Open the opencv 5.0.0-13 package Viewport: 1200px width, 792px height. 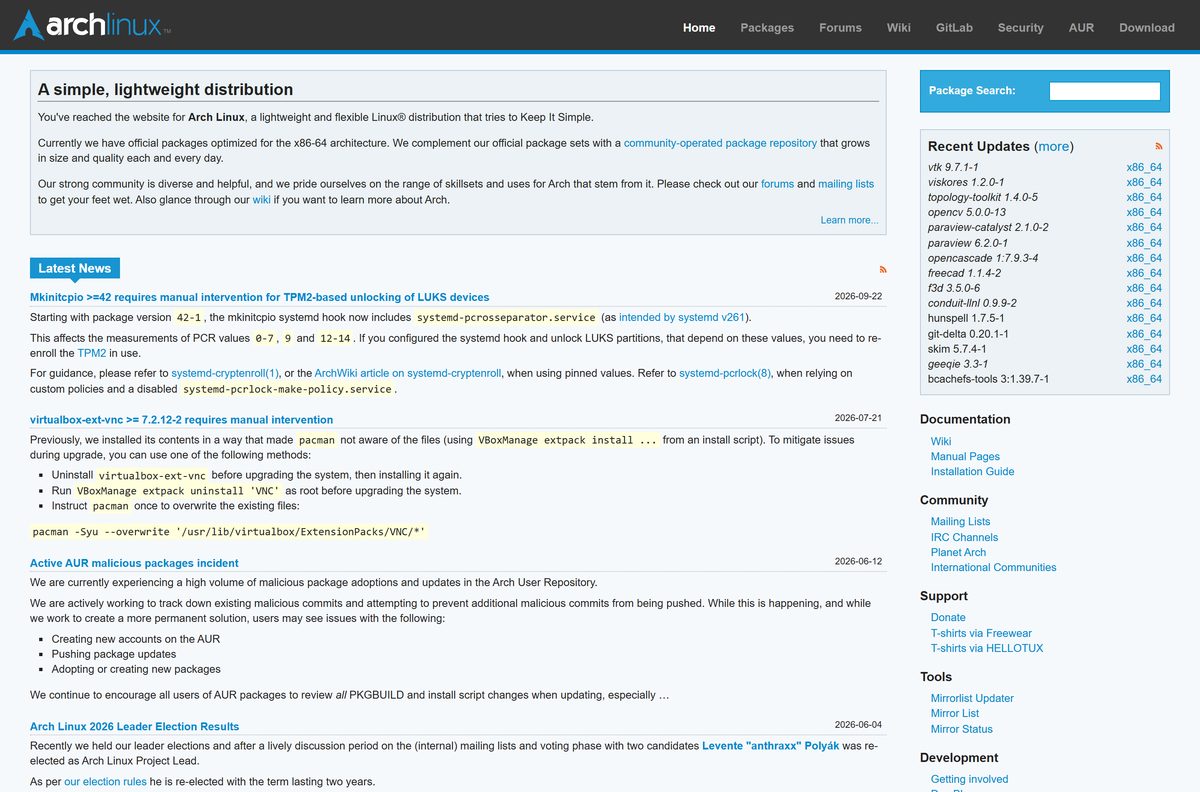coord(967,212)
